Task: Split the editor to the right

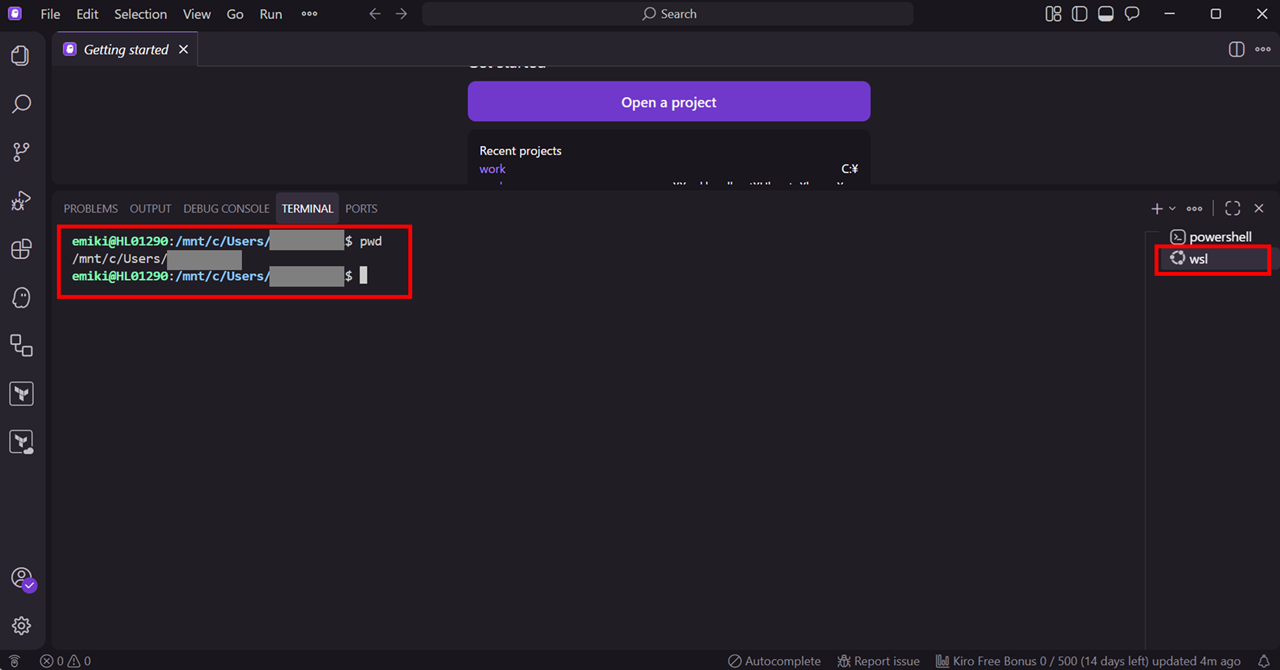Action: click(1236, 49)
